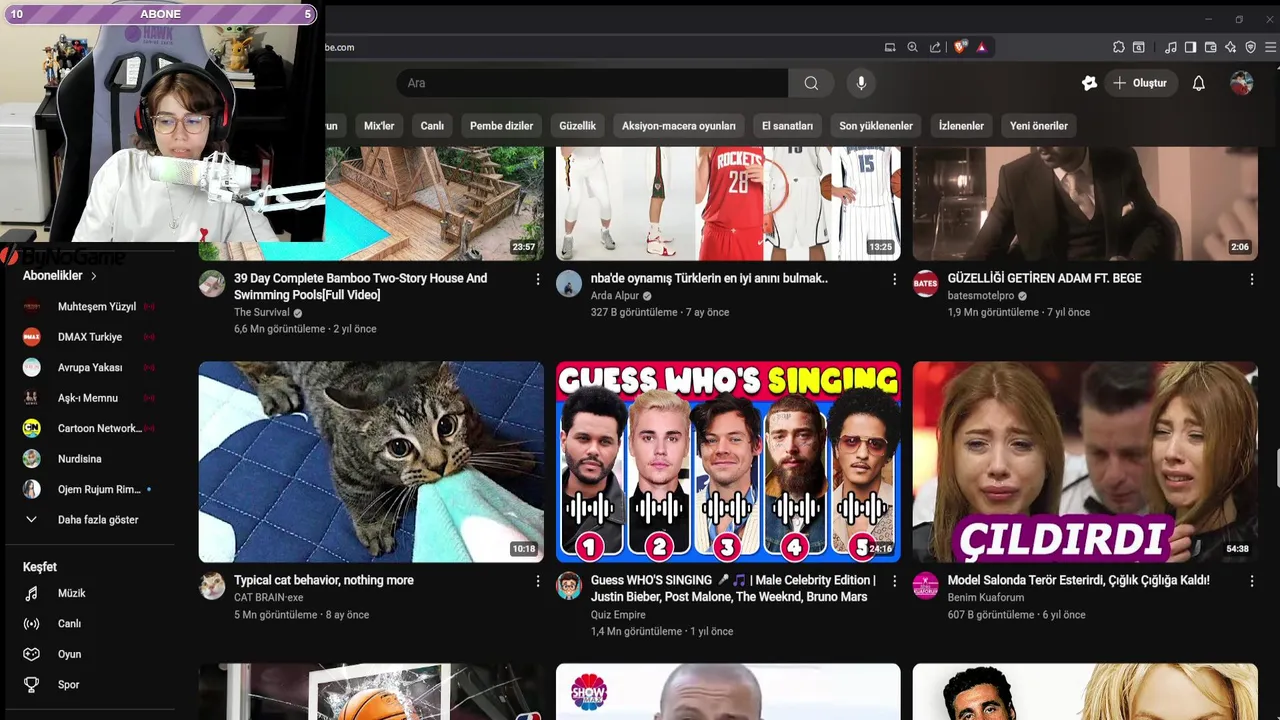This screenshot has width=1280, height=720.
Task: Open Brave Shields lion icon
Action: click(x=960, y=47)
